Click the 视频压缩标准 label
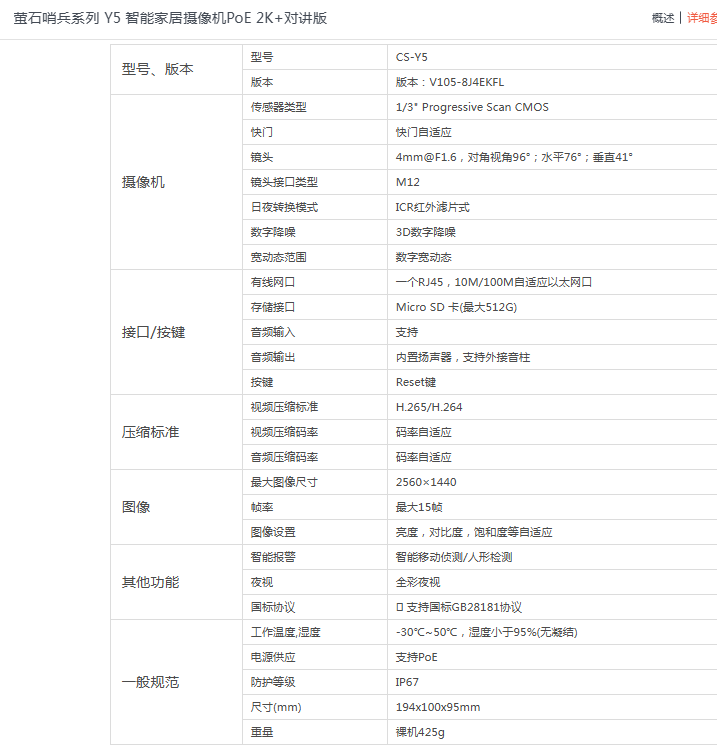The height and width of the screenshot is (746, 717). pos(284,407)
